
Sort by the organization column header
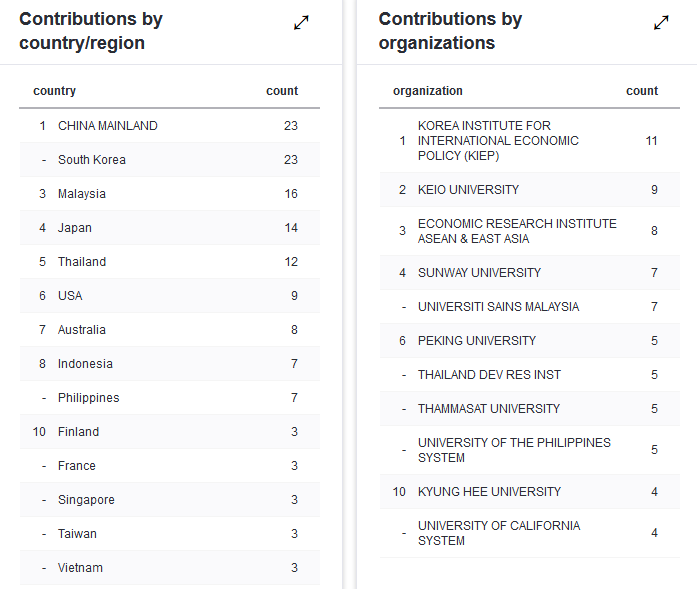pos(428,91)
